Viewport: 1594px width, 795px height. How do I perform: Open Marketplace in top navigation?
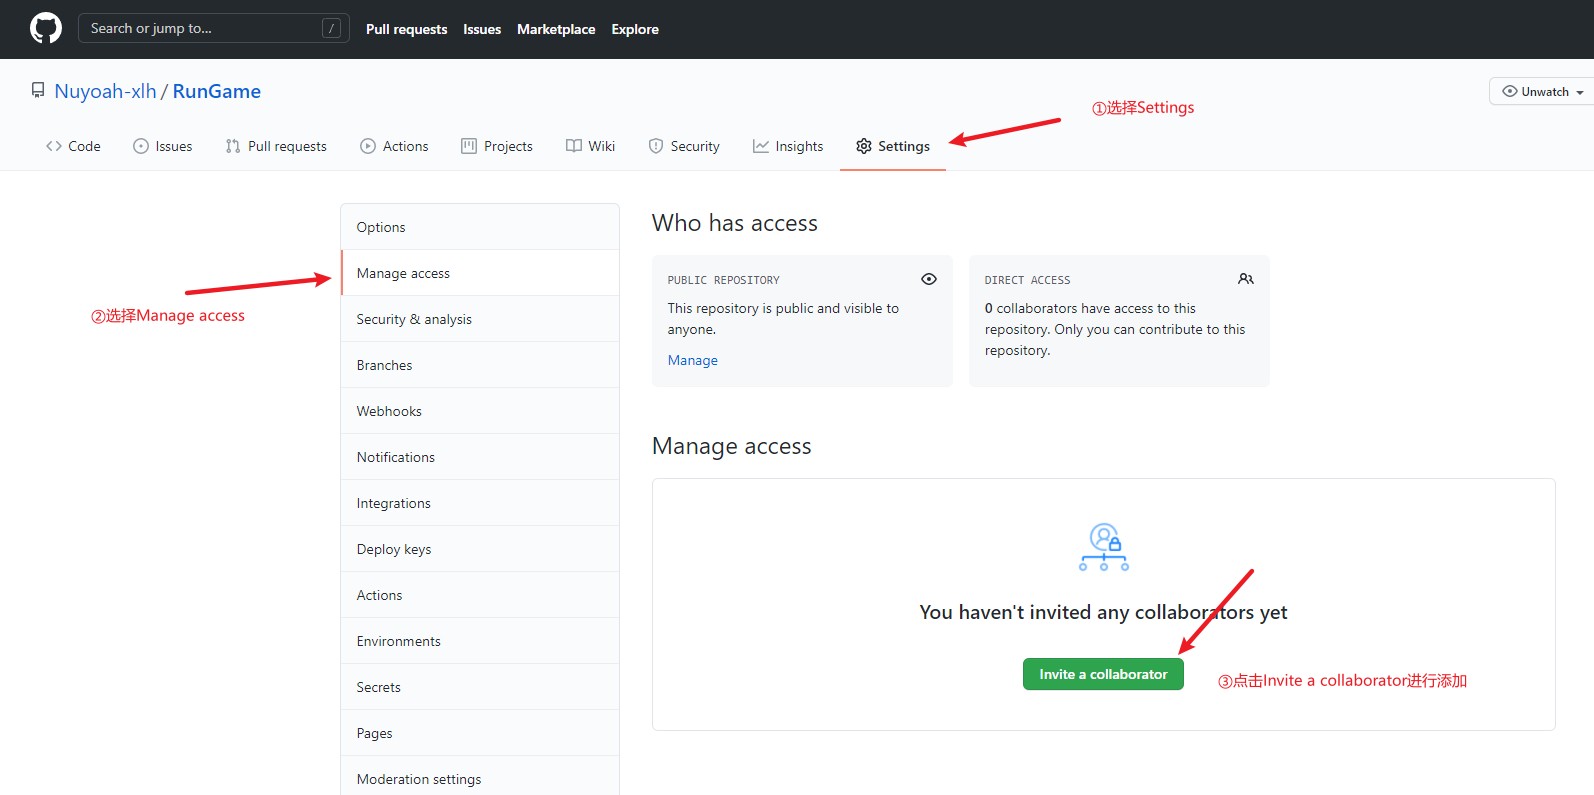tap(556, 29)
